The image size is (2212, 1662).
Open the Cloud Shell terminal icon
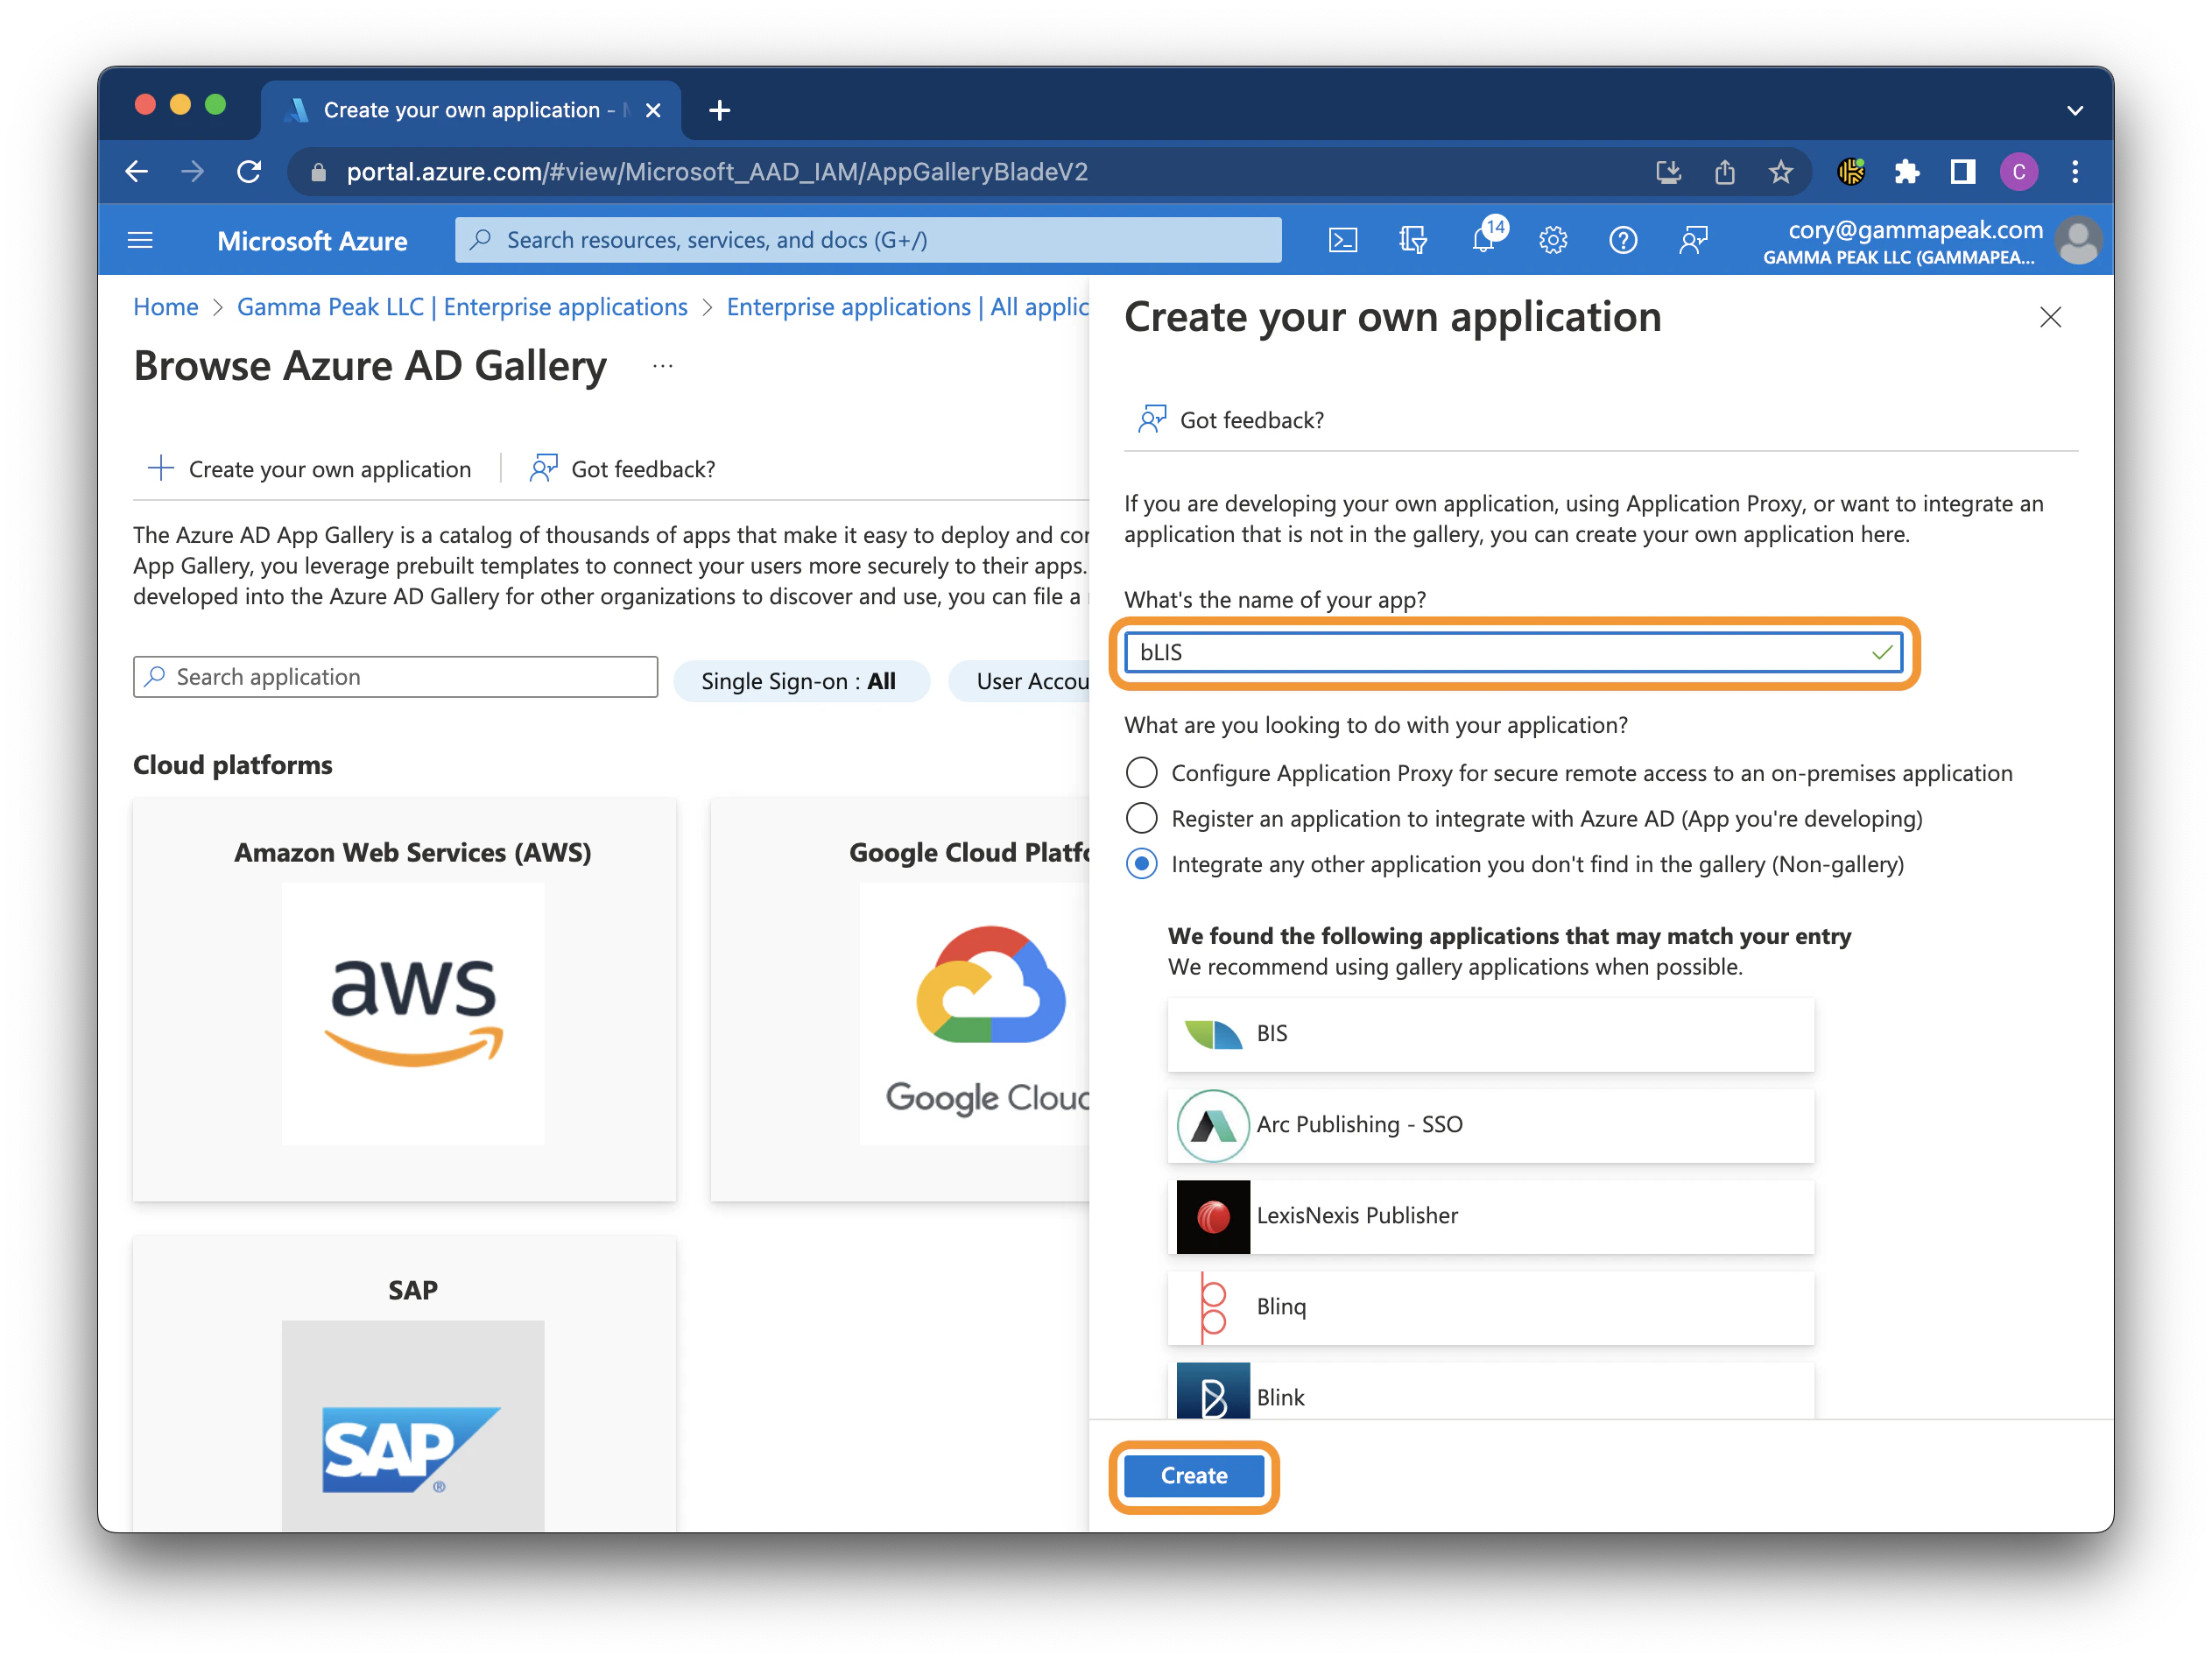coord(1344,240)
